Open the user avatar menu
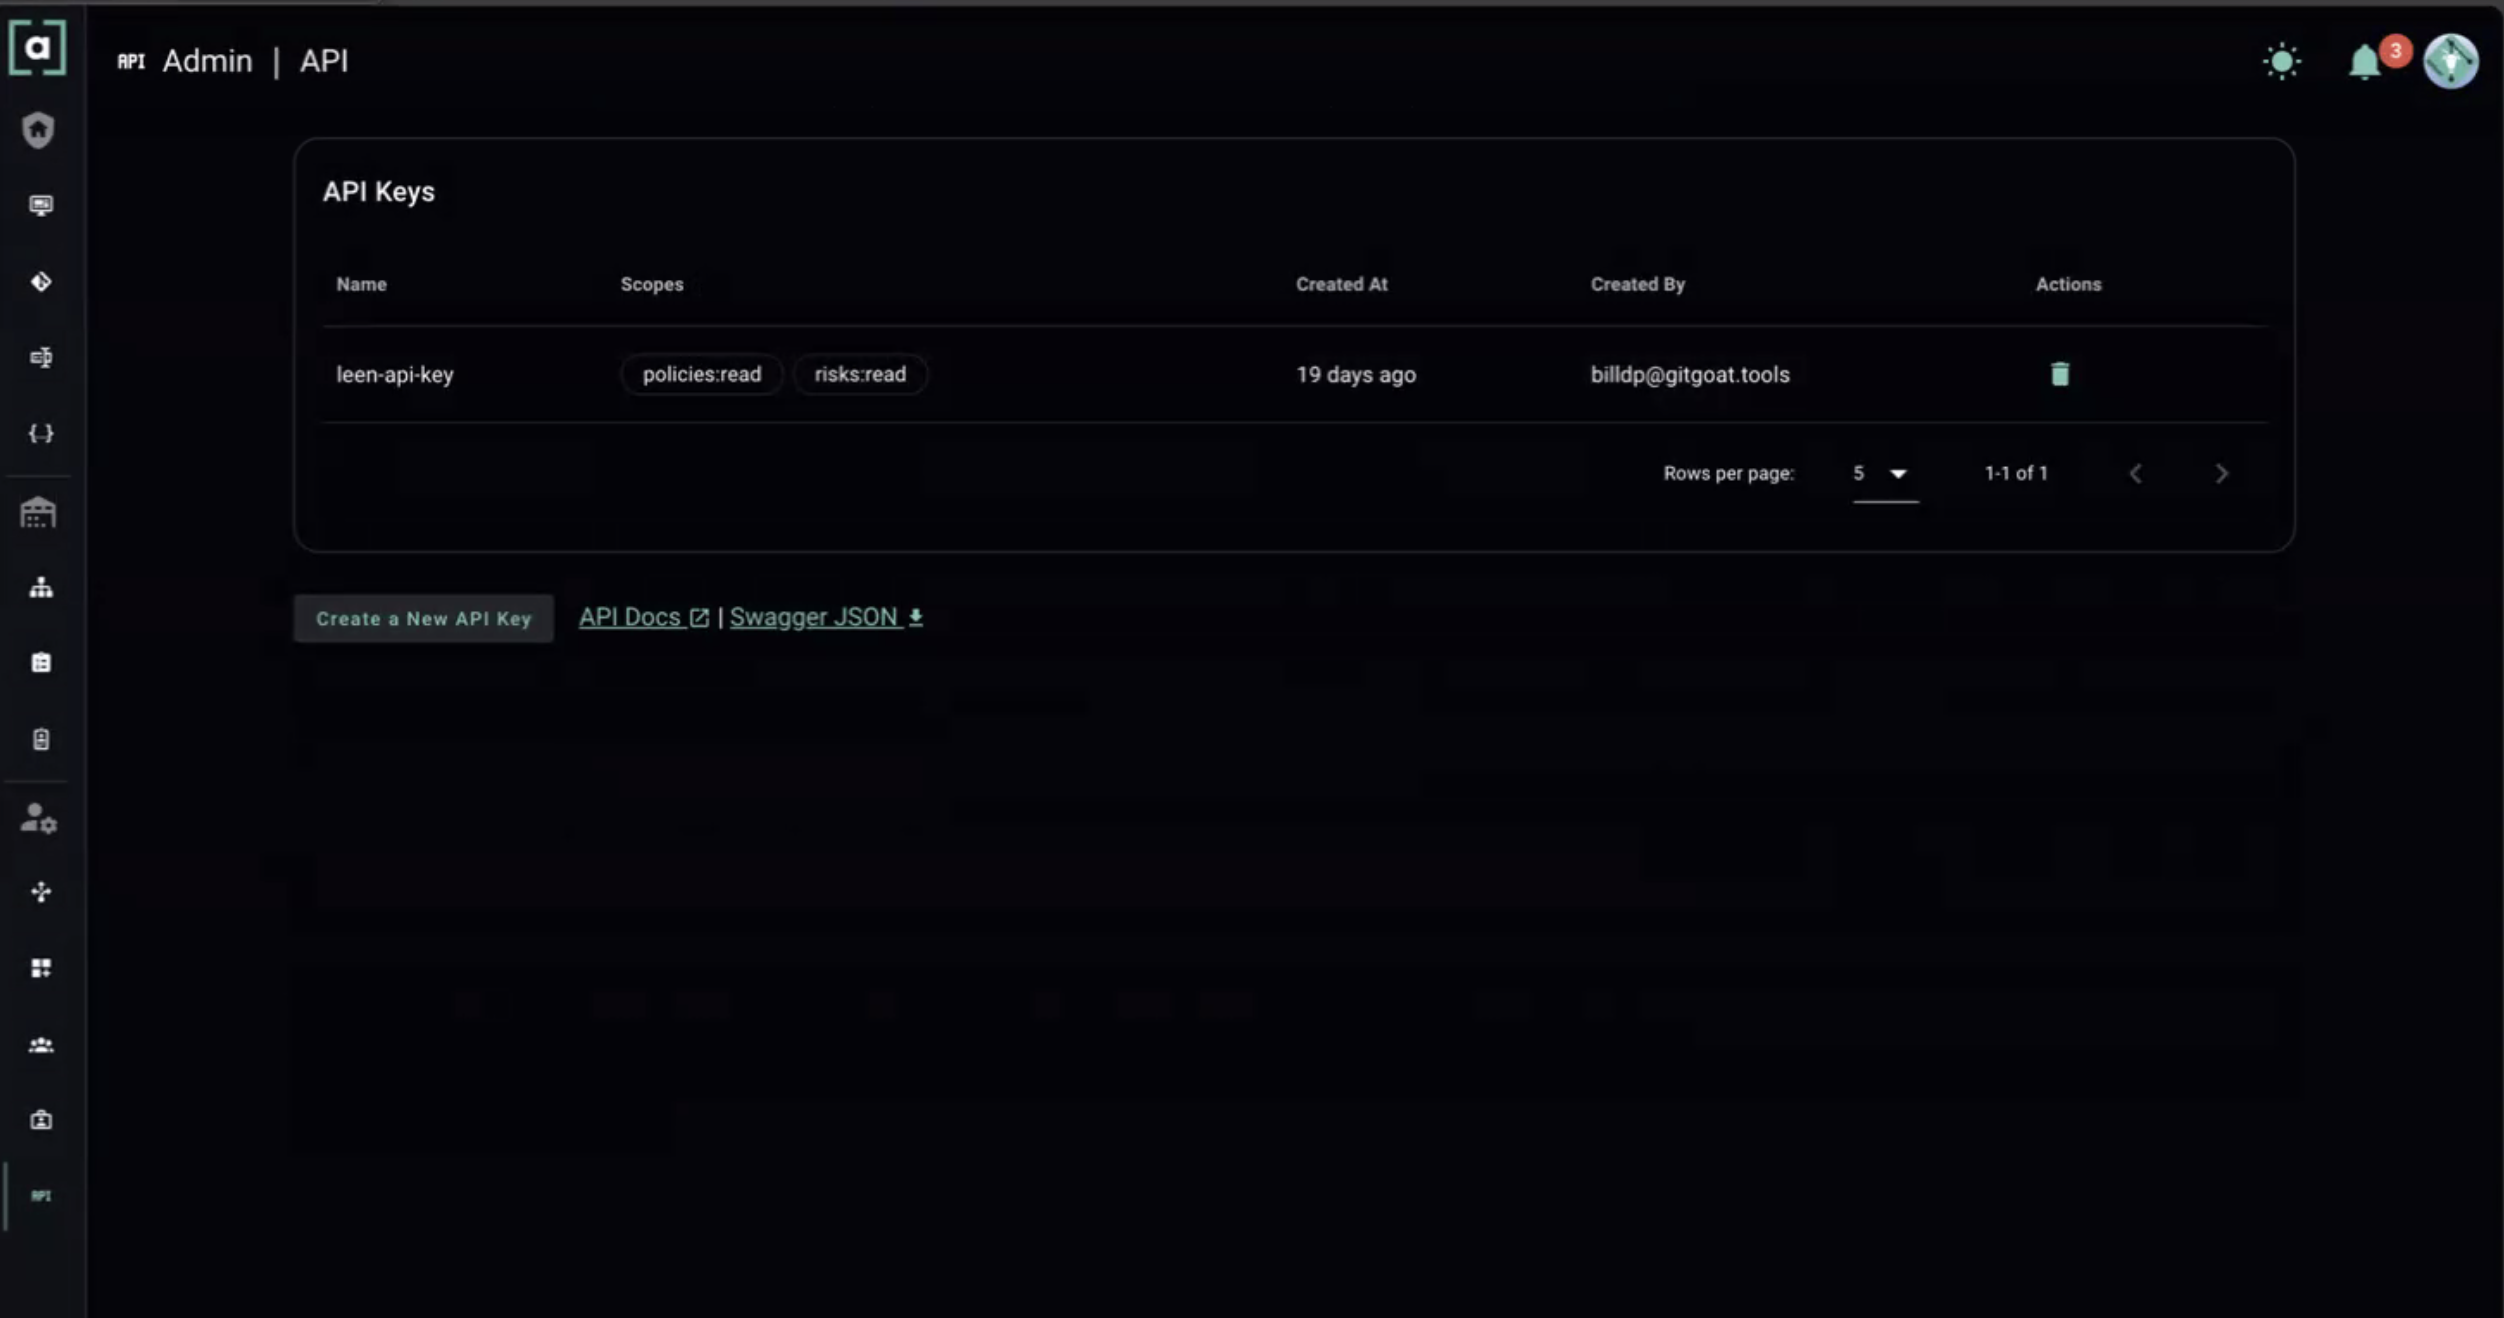2504x1318 pixels. click(x=2451, y=62)
